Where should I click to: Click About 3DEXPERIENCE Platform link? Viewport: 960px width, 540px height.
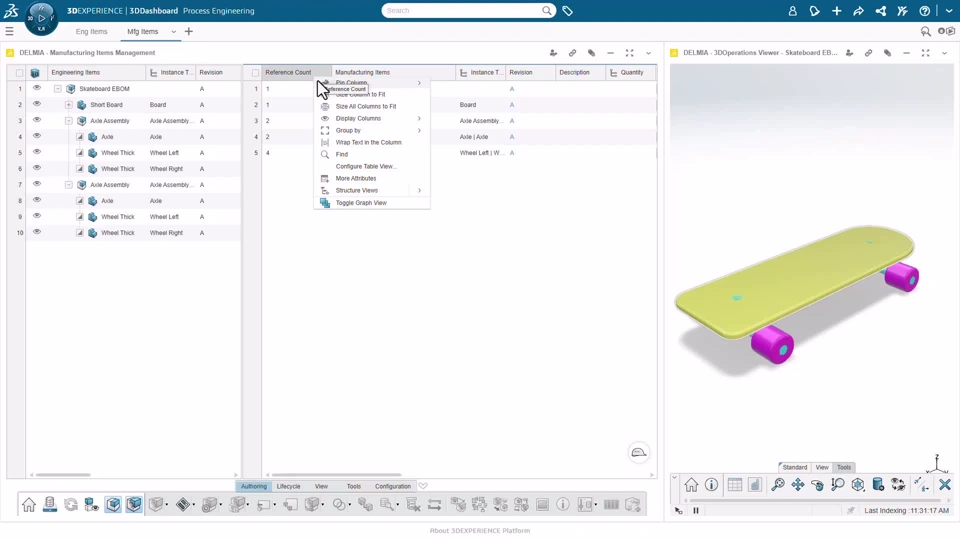[479, 531]
